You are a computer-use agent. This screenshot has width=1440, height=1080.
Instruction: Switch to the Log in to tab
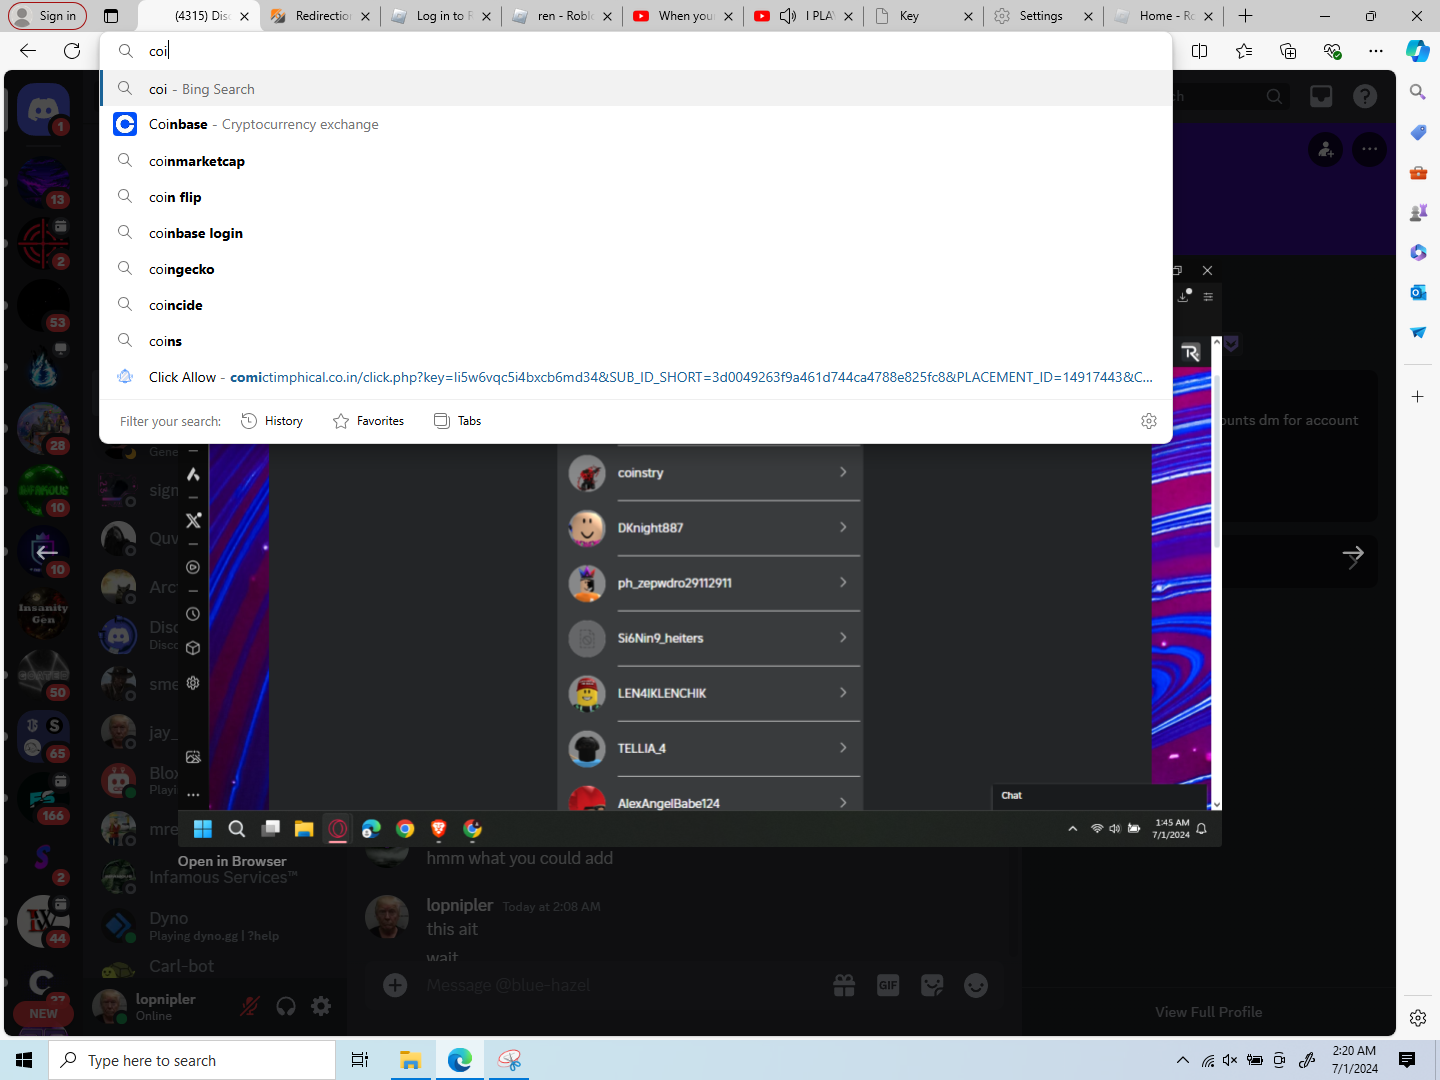pos(440,16)
